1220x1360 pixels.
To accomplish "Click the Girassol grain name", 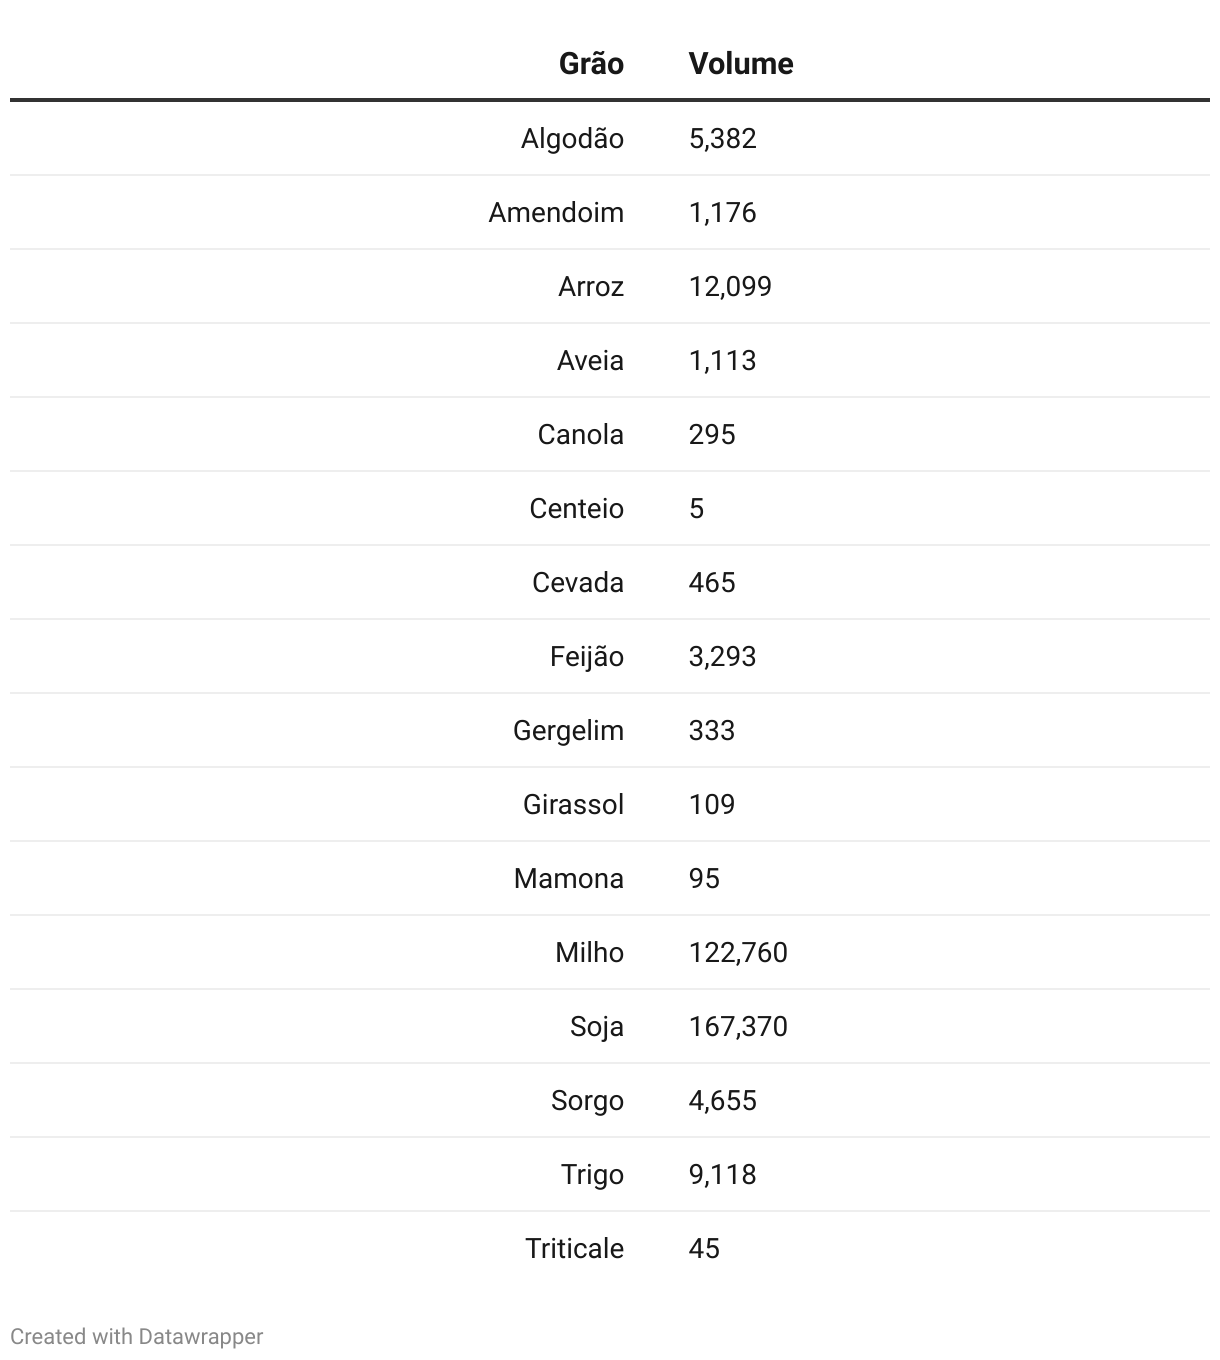I will point(573,805).
